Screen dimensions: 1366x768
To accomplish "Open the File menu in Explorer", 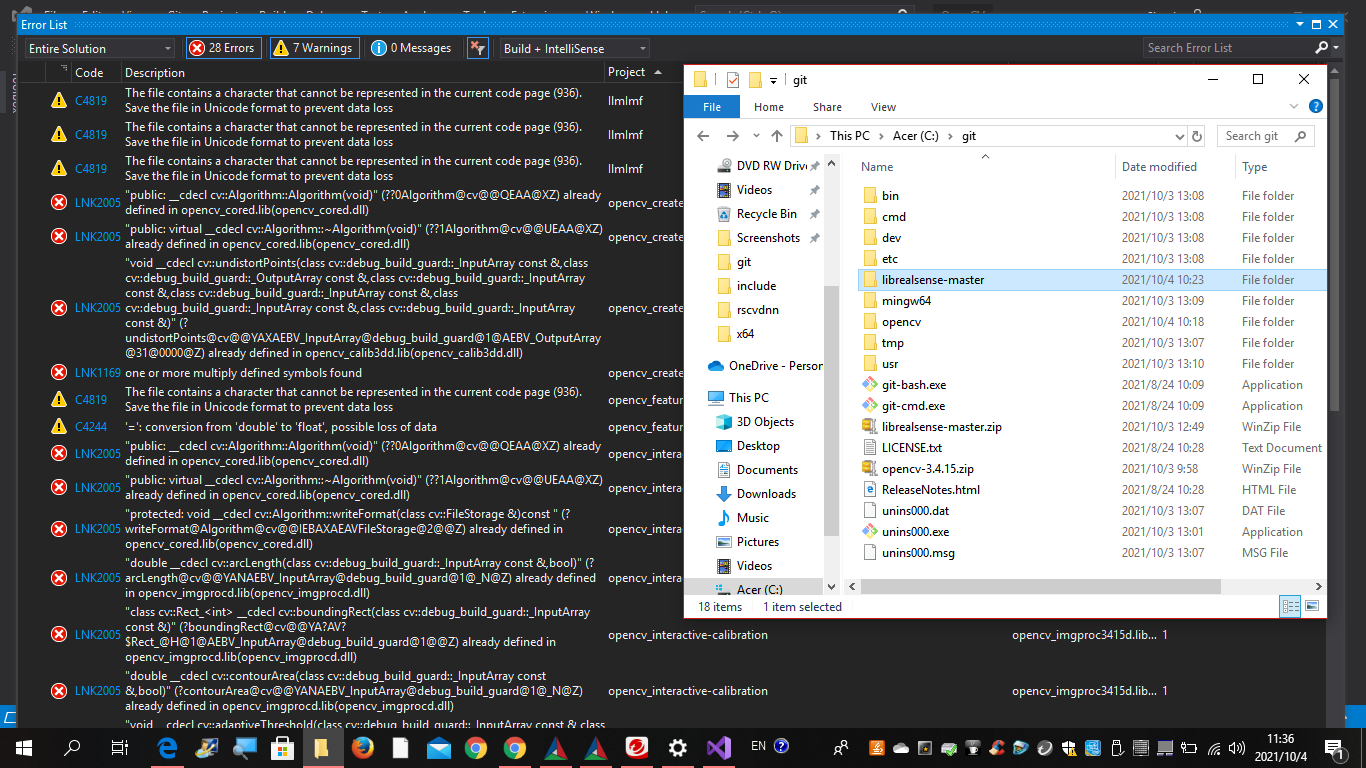I will 711,106.
